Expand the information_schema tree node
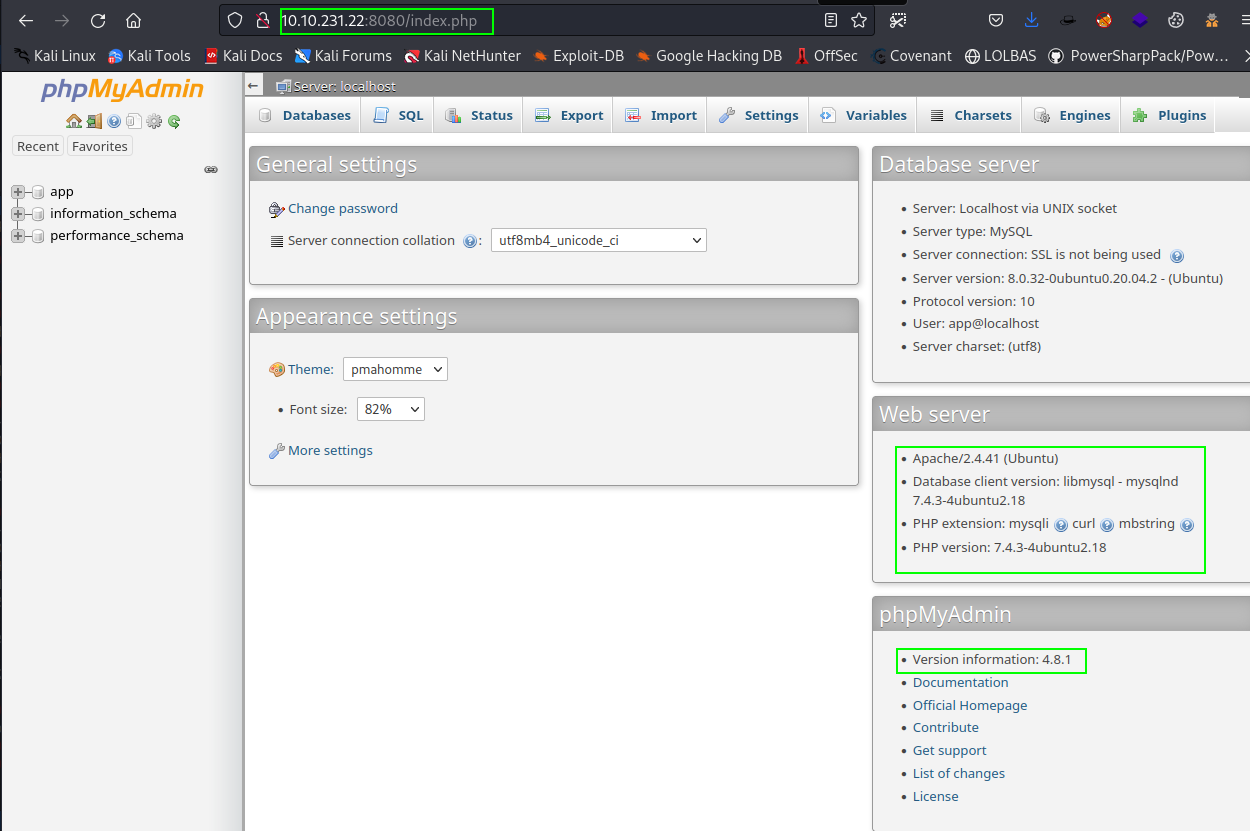Image resolution: width=1250 pixels, height=831 pixels. tap(18, 214)
